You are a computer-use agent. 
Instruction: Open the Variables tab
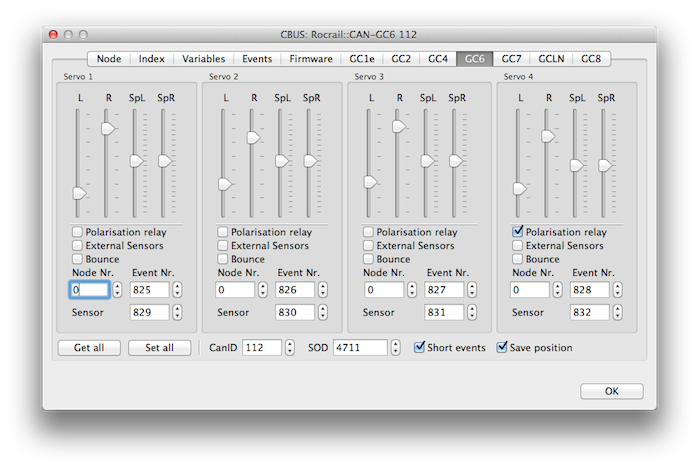click(203, 59)
